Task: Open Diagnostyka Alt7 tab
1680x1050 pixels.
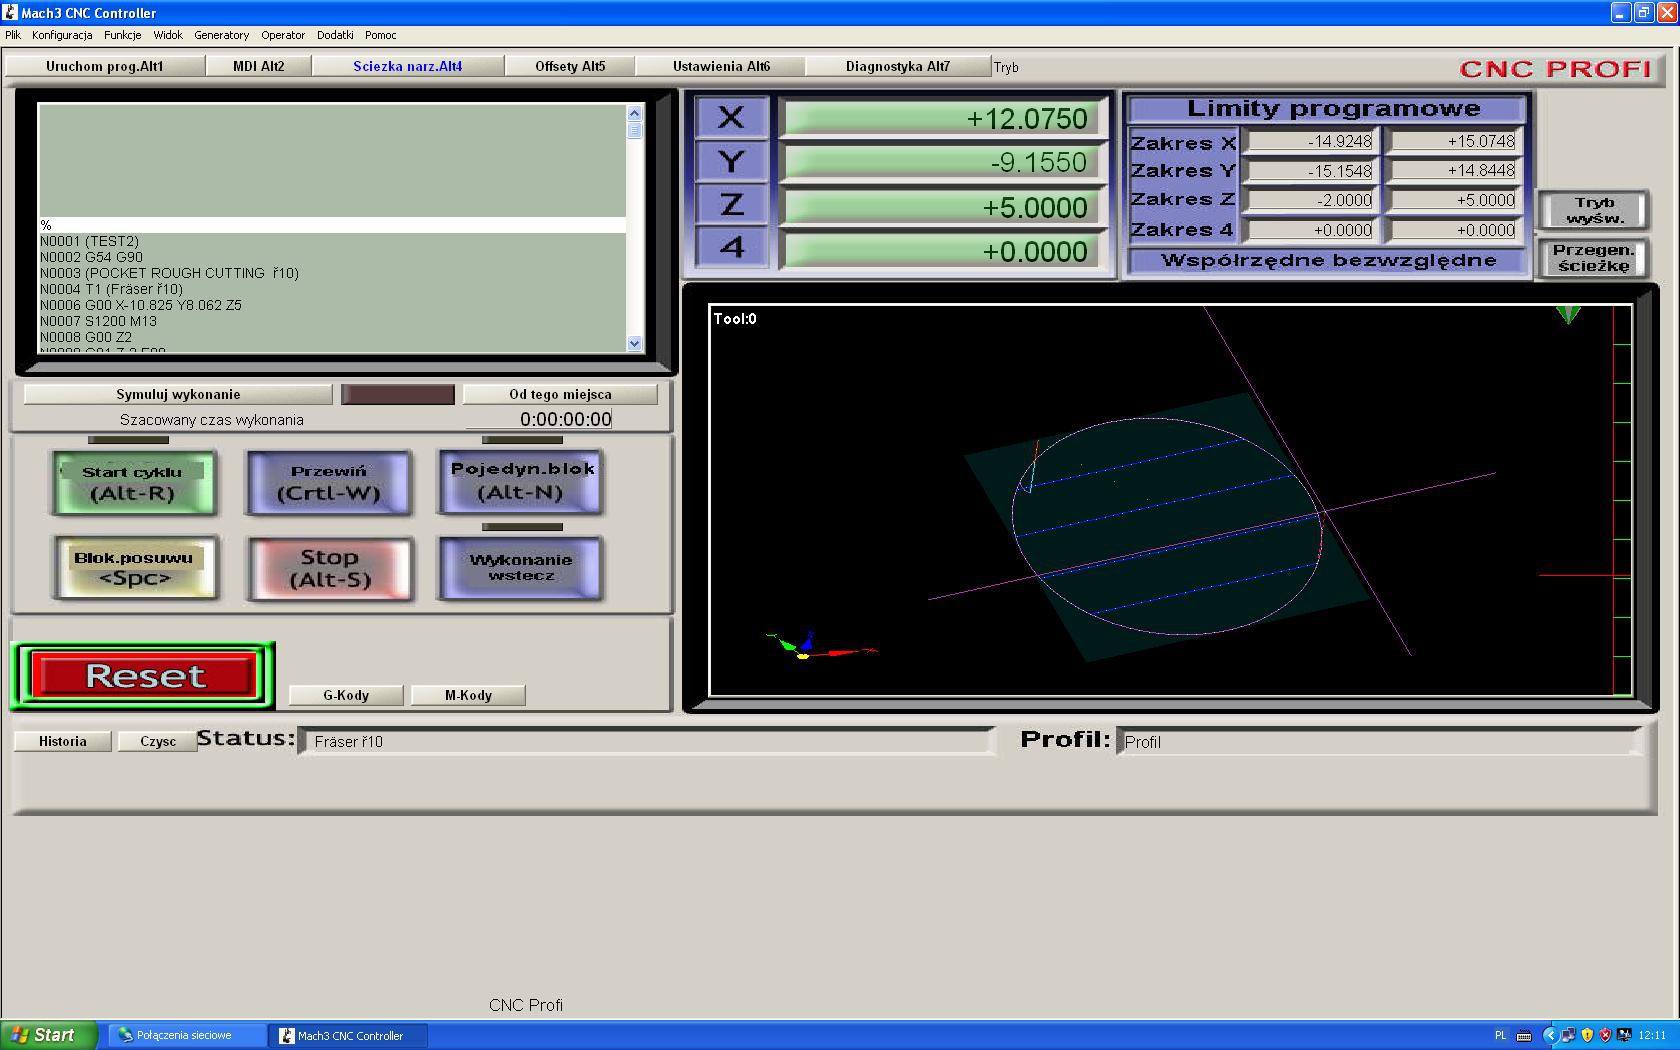Action: click(898, 66)
